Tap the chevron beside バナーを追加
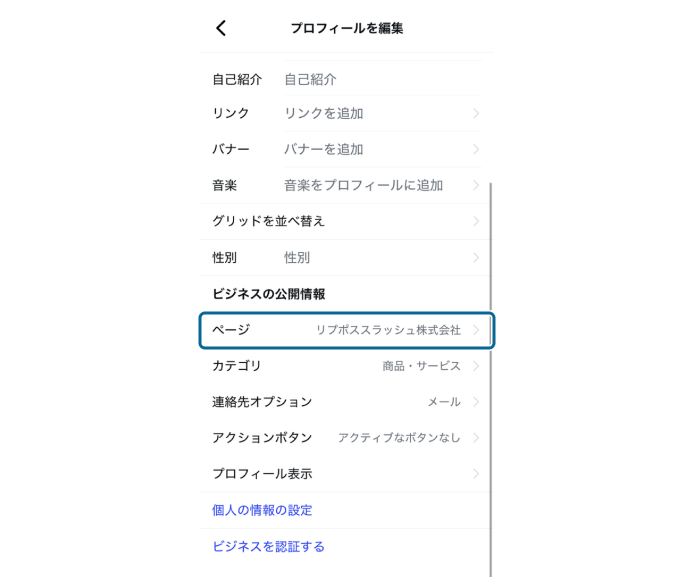680x577 pixels. coord(476,150)
